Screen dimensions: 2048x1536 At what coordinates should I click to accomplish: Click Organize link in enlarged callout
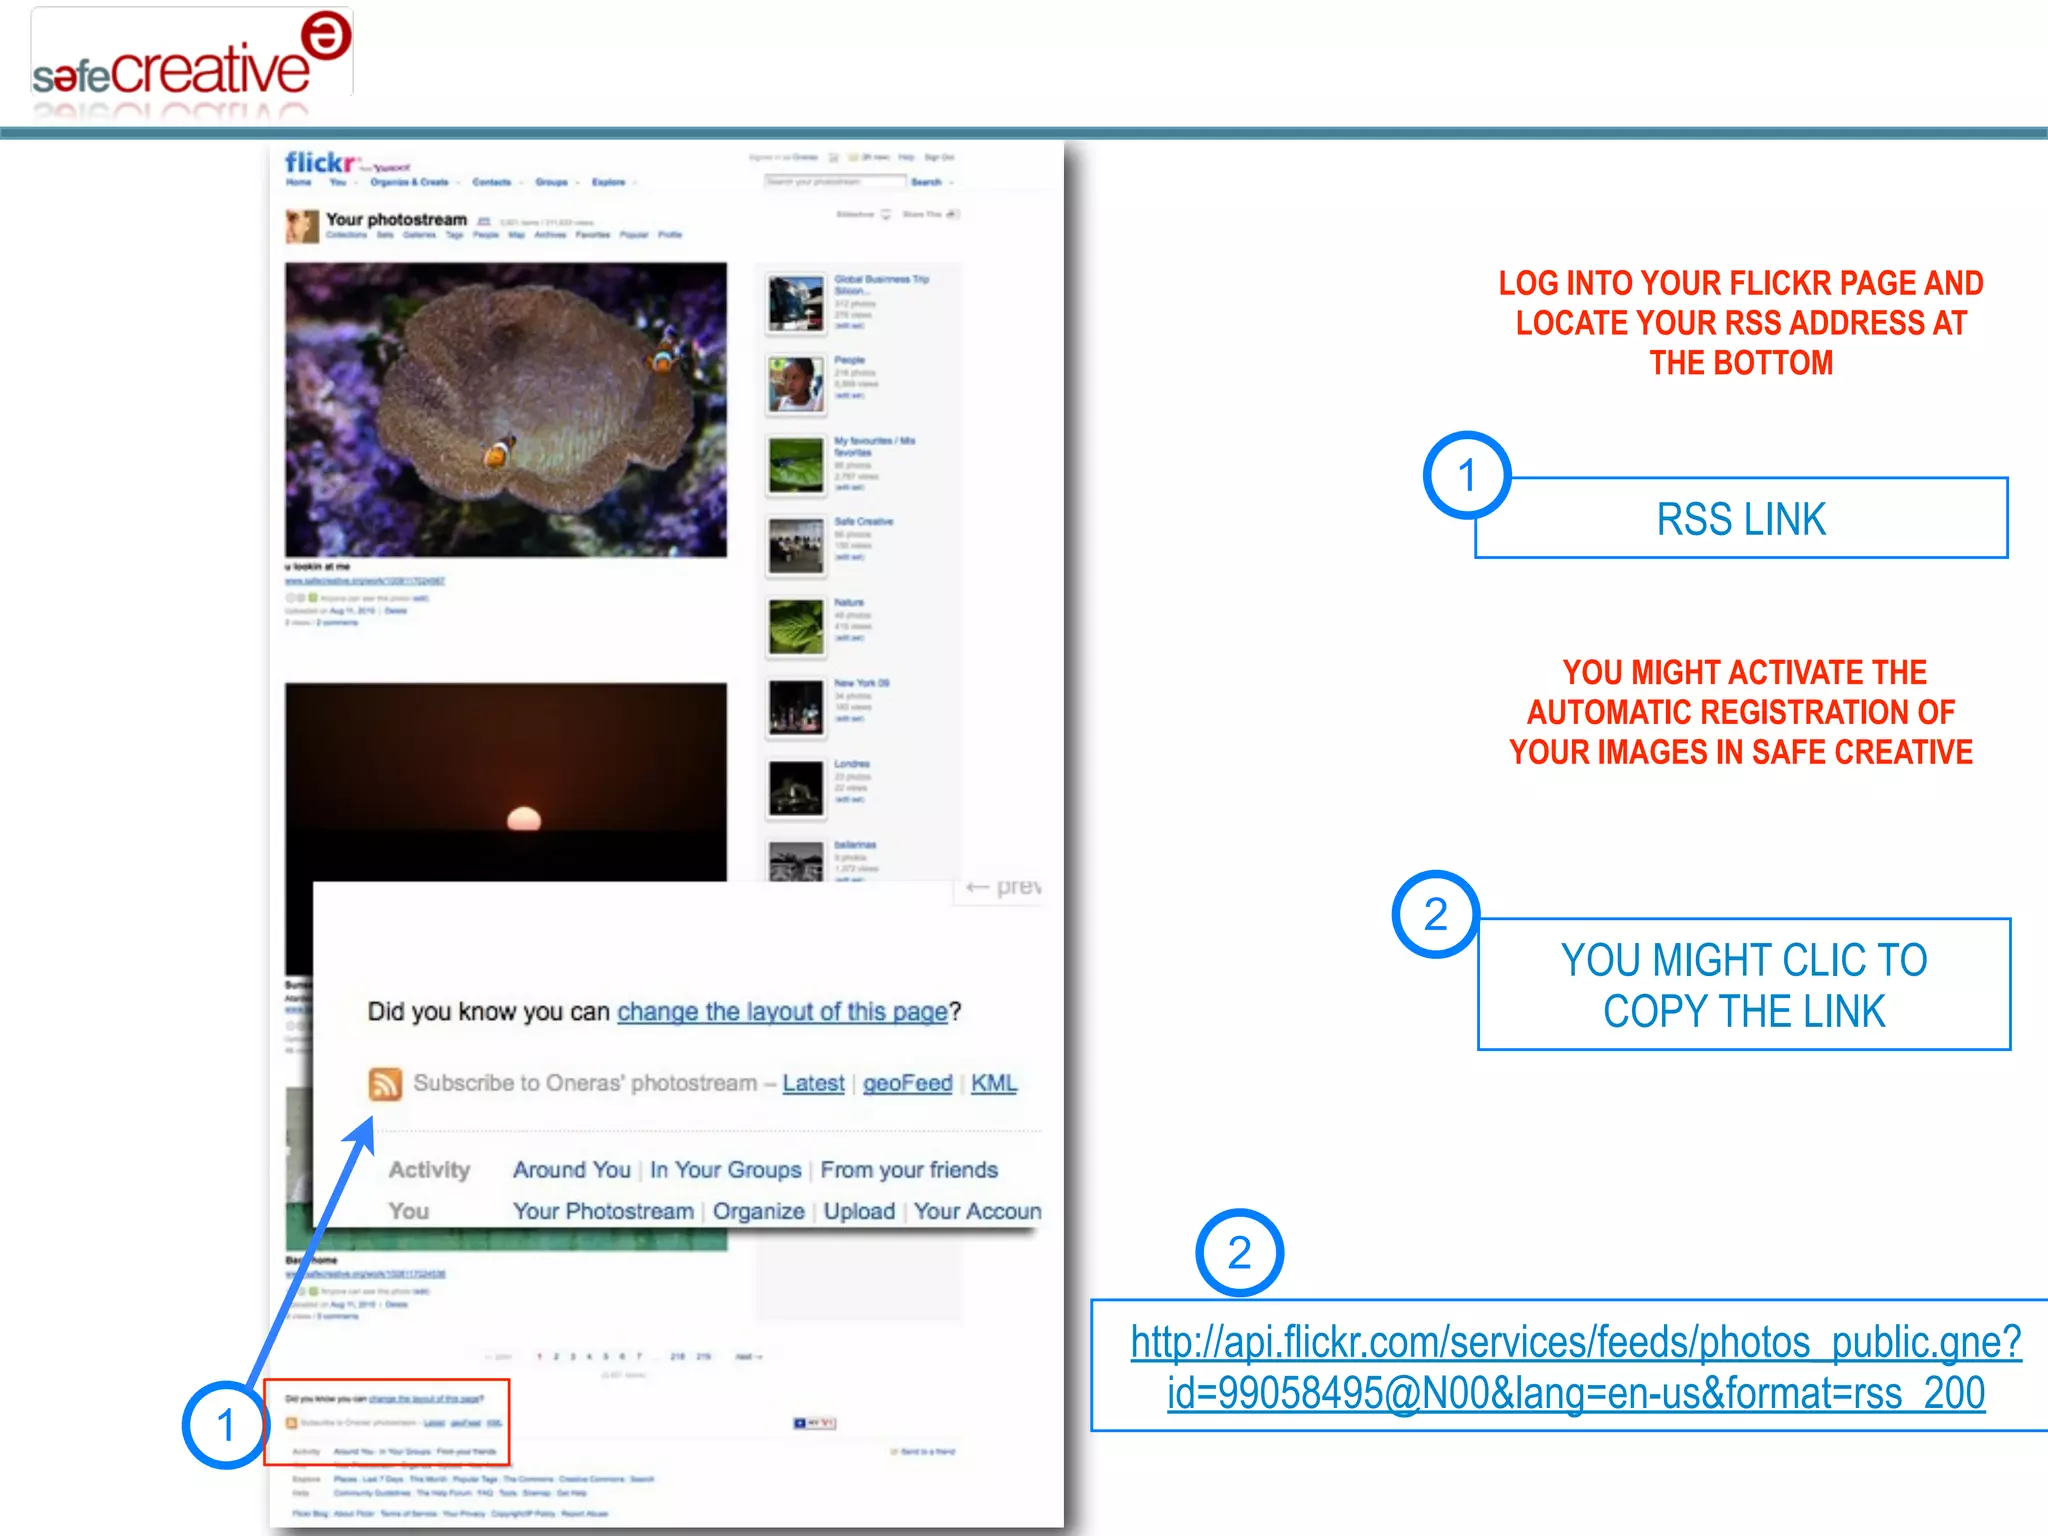click(759, 1211)
